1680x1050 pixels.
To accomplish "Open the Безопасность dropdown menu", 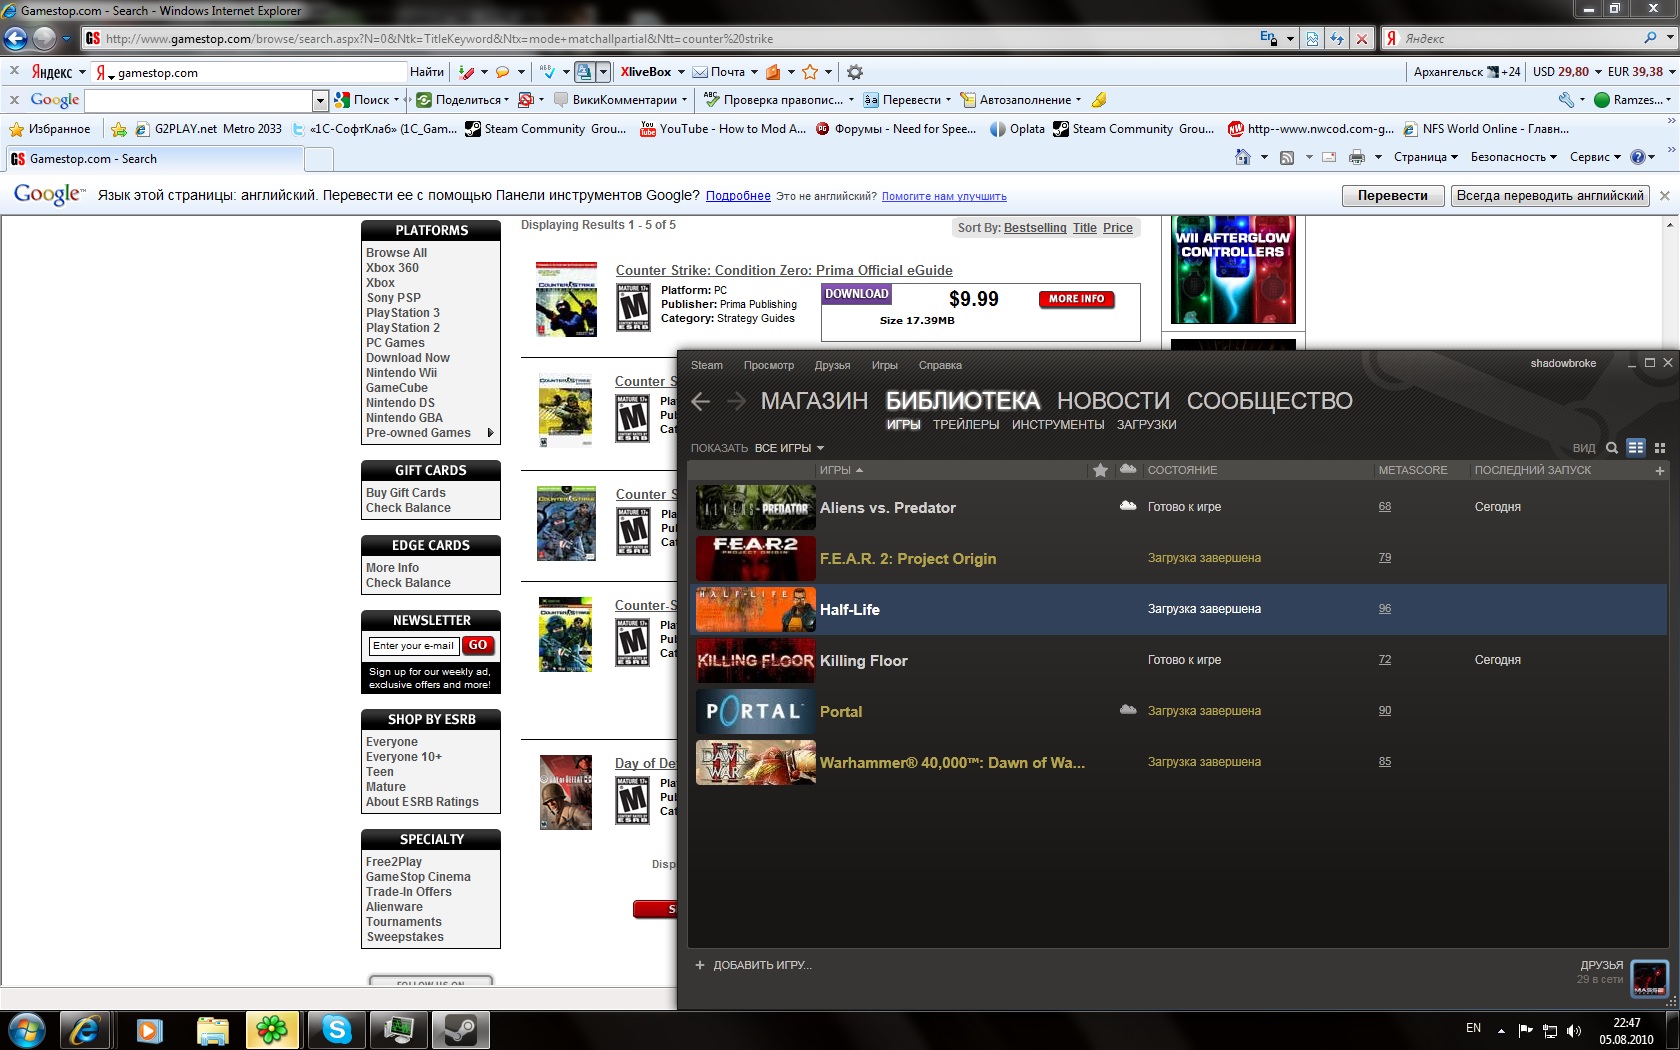I will pyautogui.click(x=1514, y=157).
